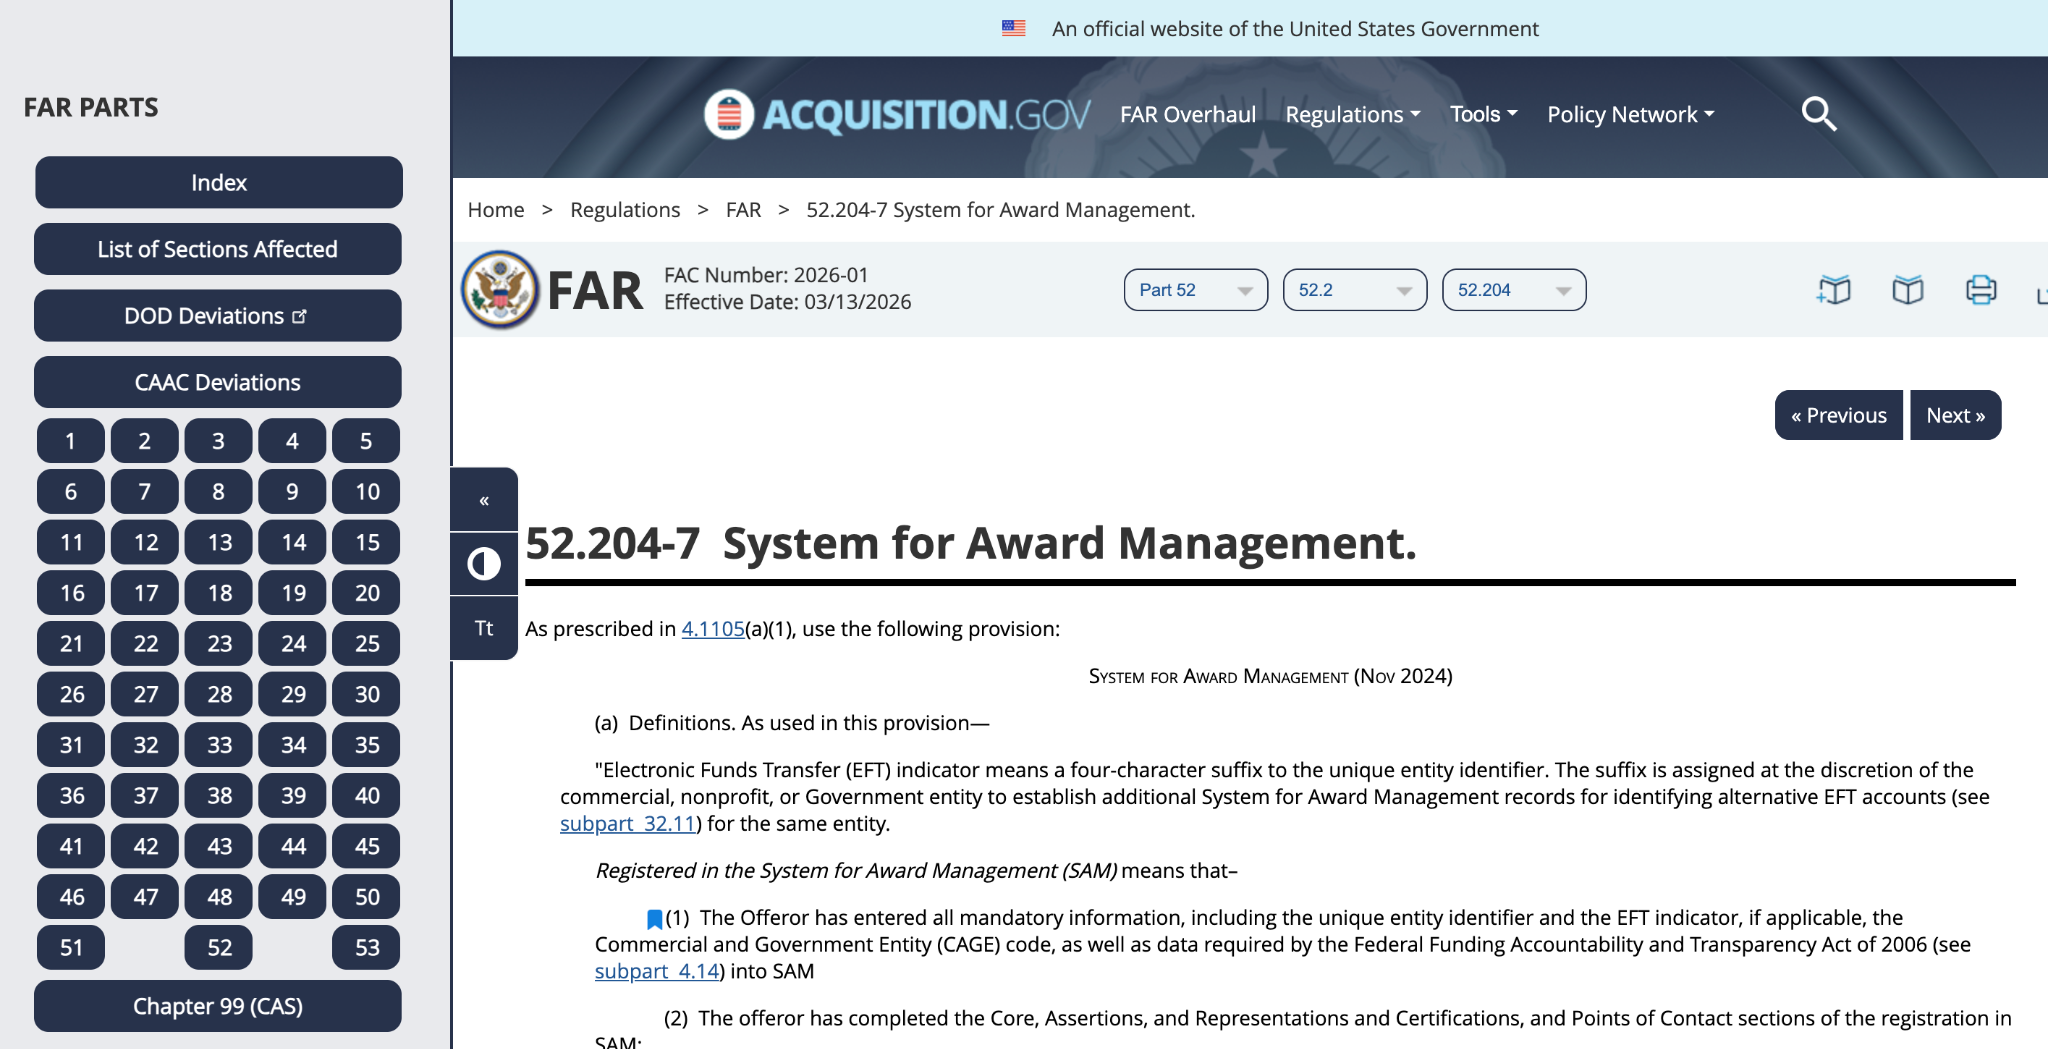This screenshot has width=2048, height=1049.
Task: Open CAAC Deviations
Action: point(218,382)
